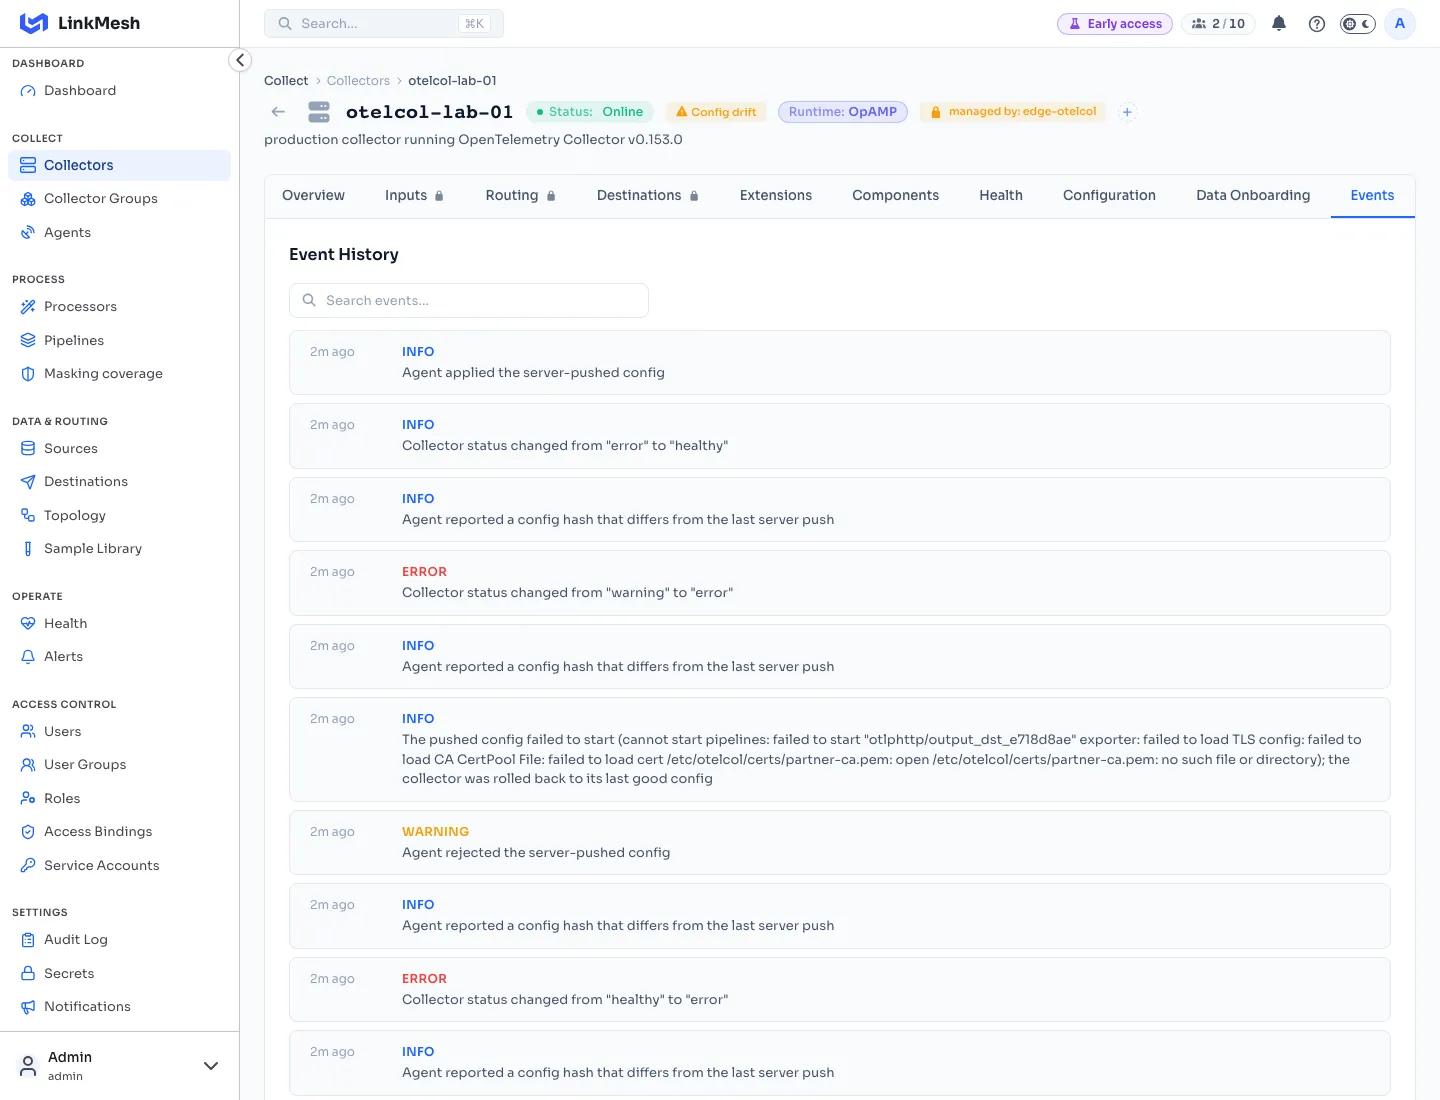Viewport: 1440px width, 1100px height.
Task: Click the Config drift warning badge
Action: 716,112
